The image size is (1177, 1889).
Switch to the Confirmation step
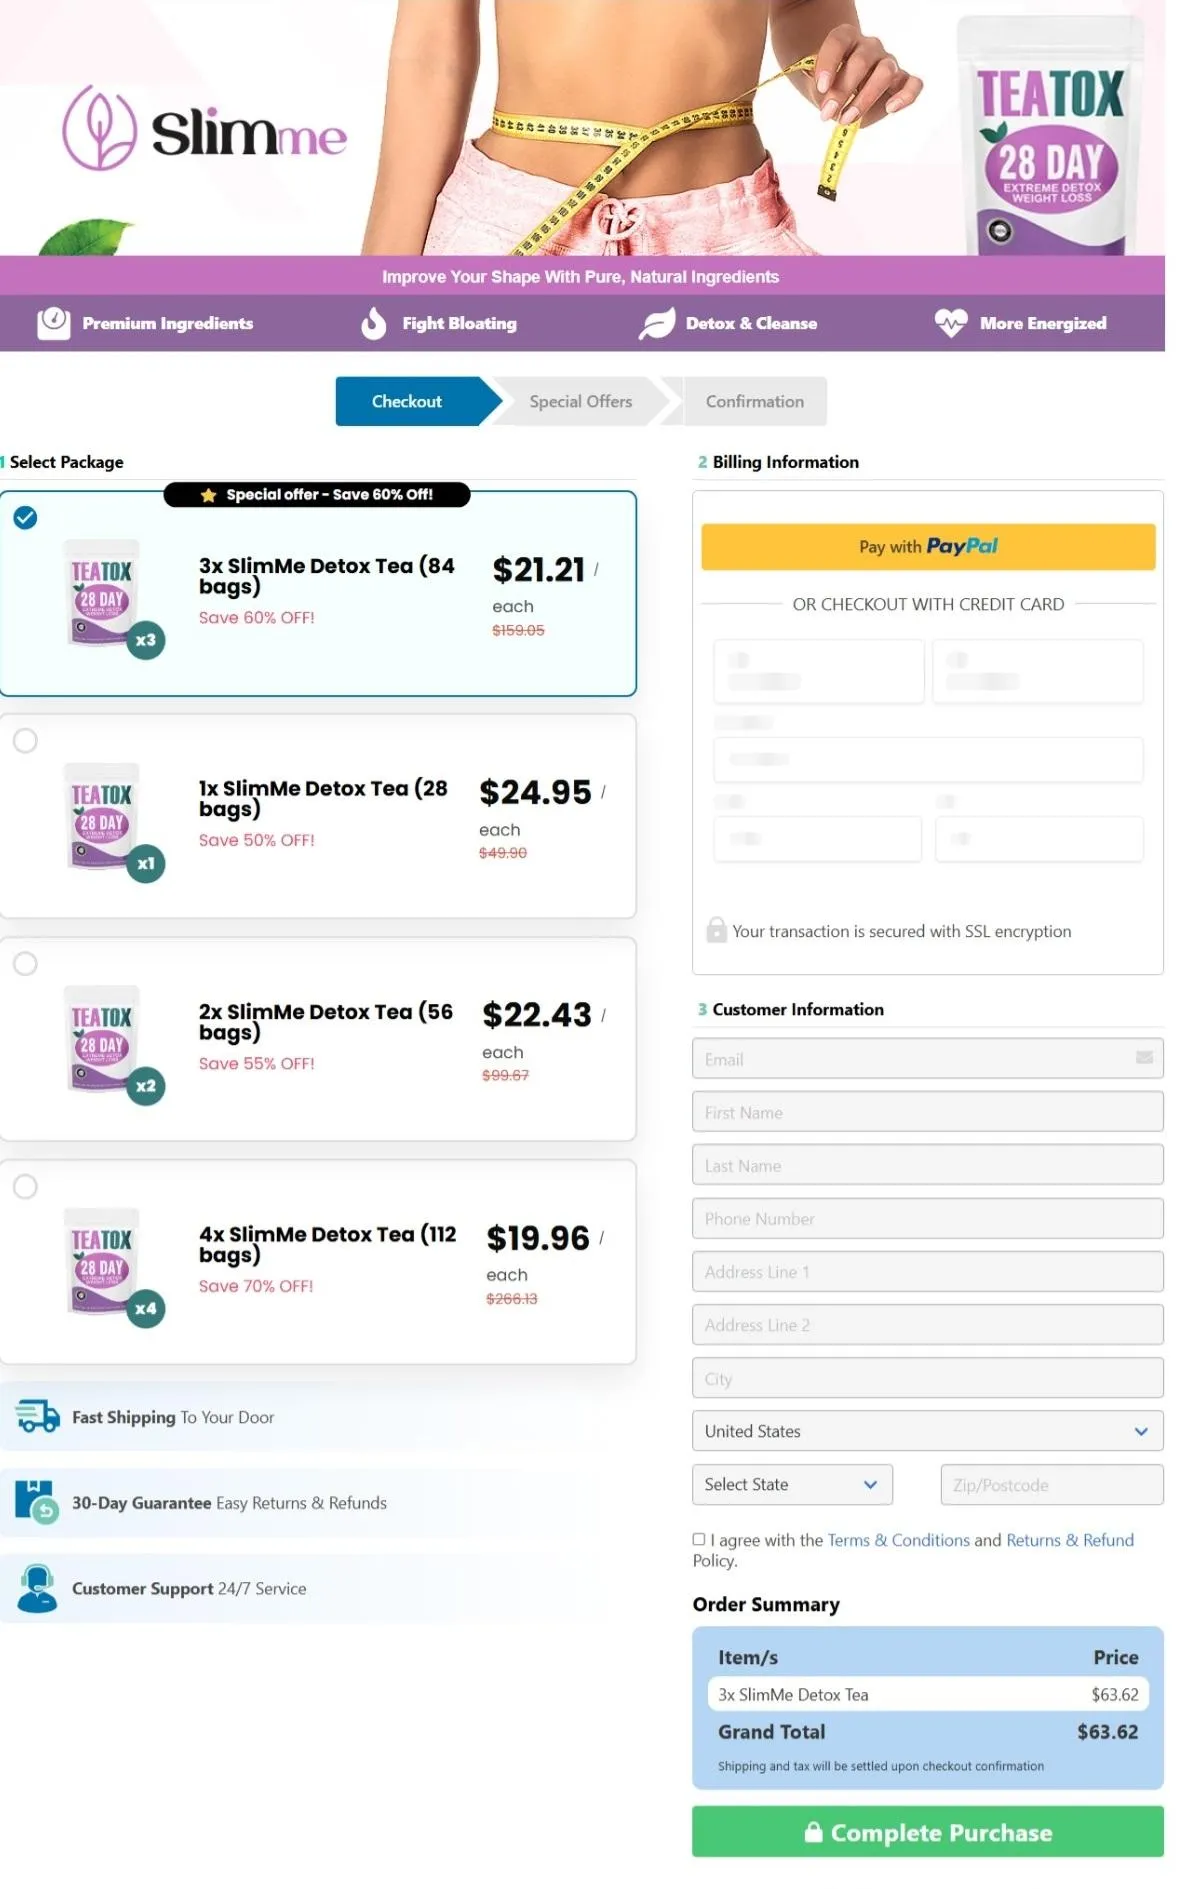click(x=755, y=401)
